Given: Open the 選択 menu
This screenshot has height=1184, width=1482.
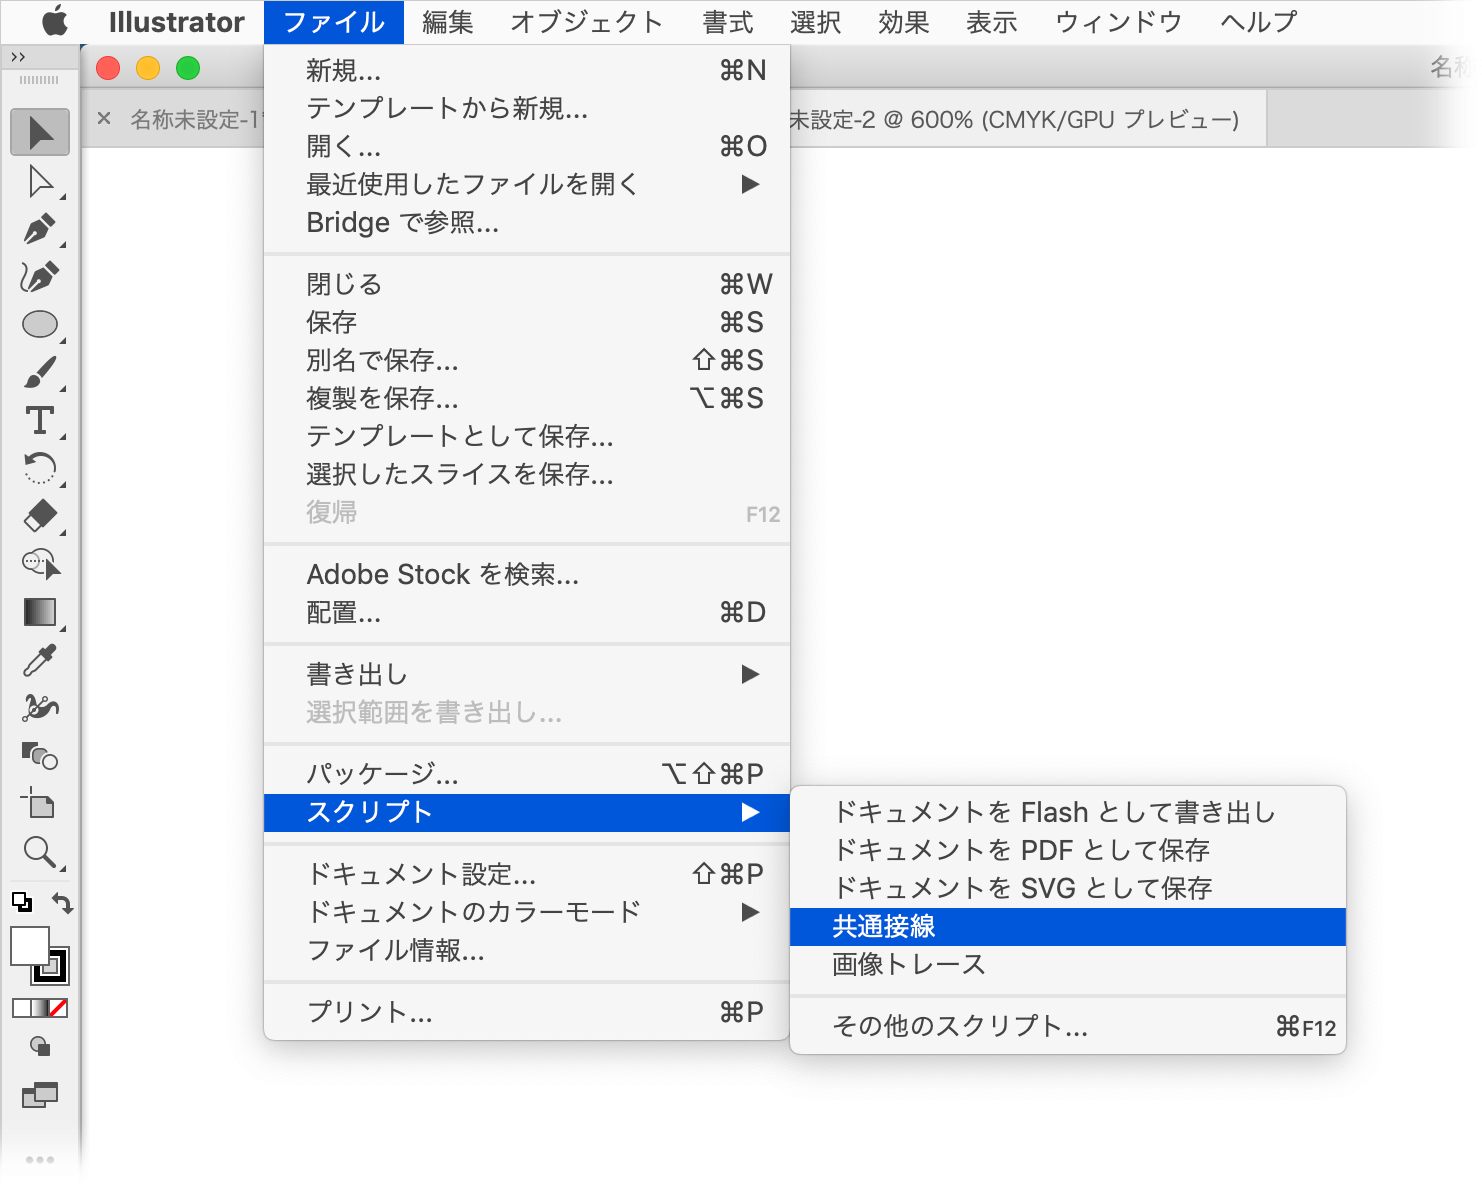Looking at the screenshot, I should pyautogui.click(x=815, y=22).
